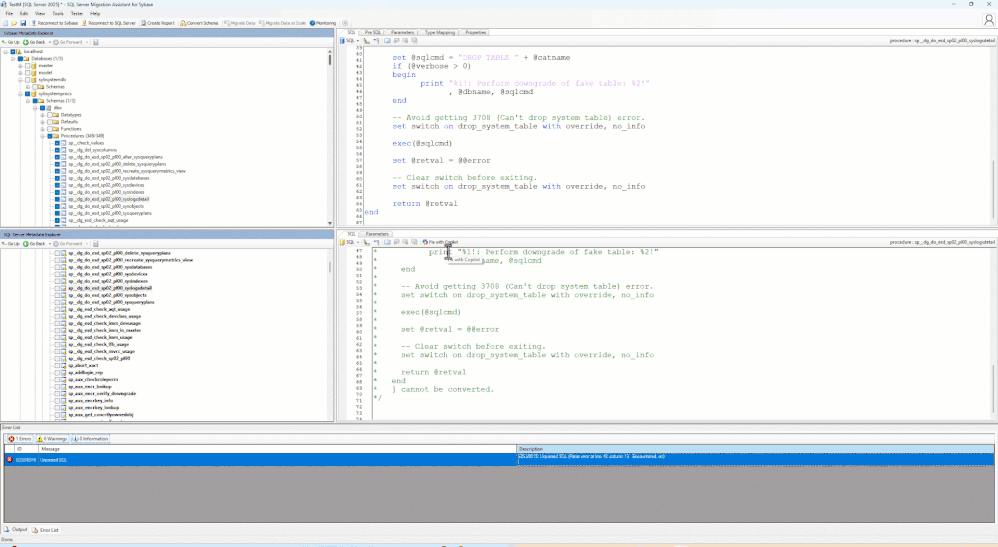This screenshot has height=547, width=998.
Task: Expand the Functions folder node
Action: click(x=43, y=129)
